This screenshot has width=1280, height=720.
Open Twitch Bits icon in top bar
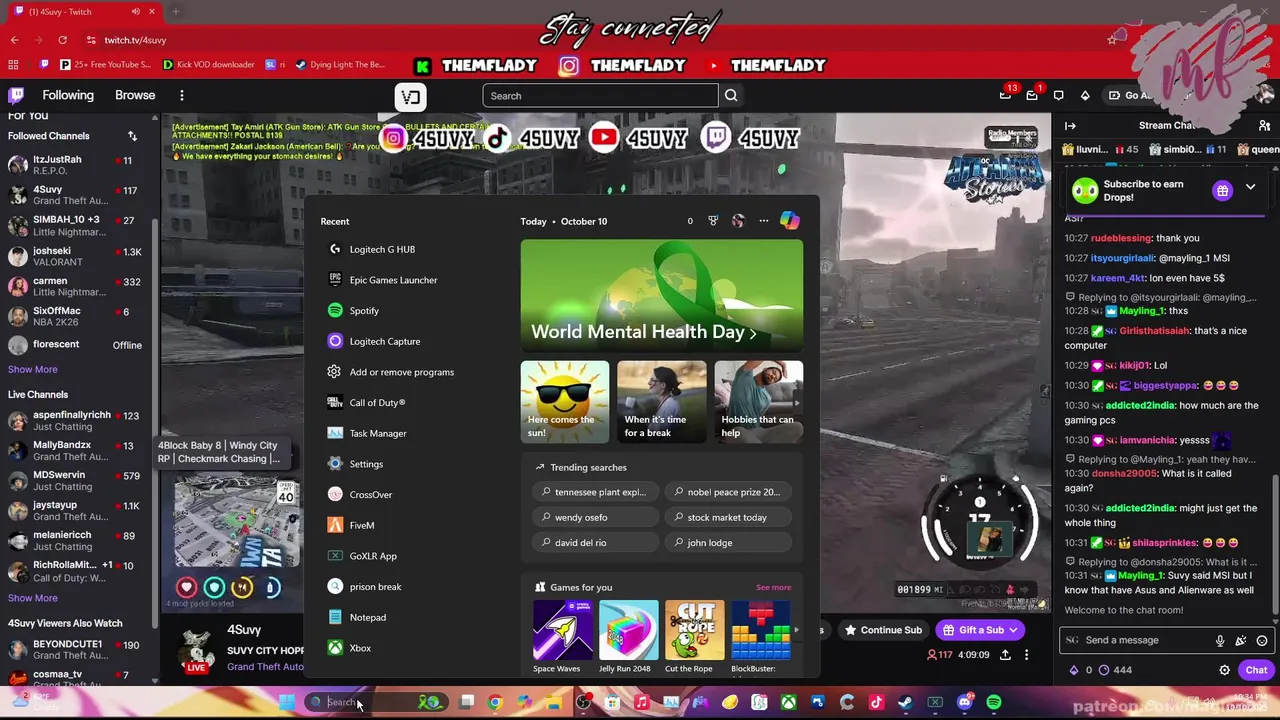pyautogui.click(x=1085, y=95)
